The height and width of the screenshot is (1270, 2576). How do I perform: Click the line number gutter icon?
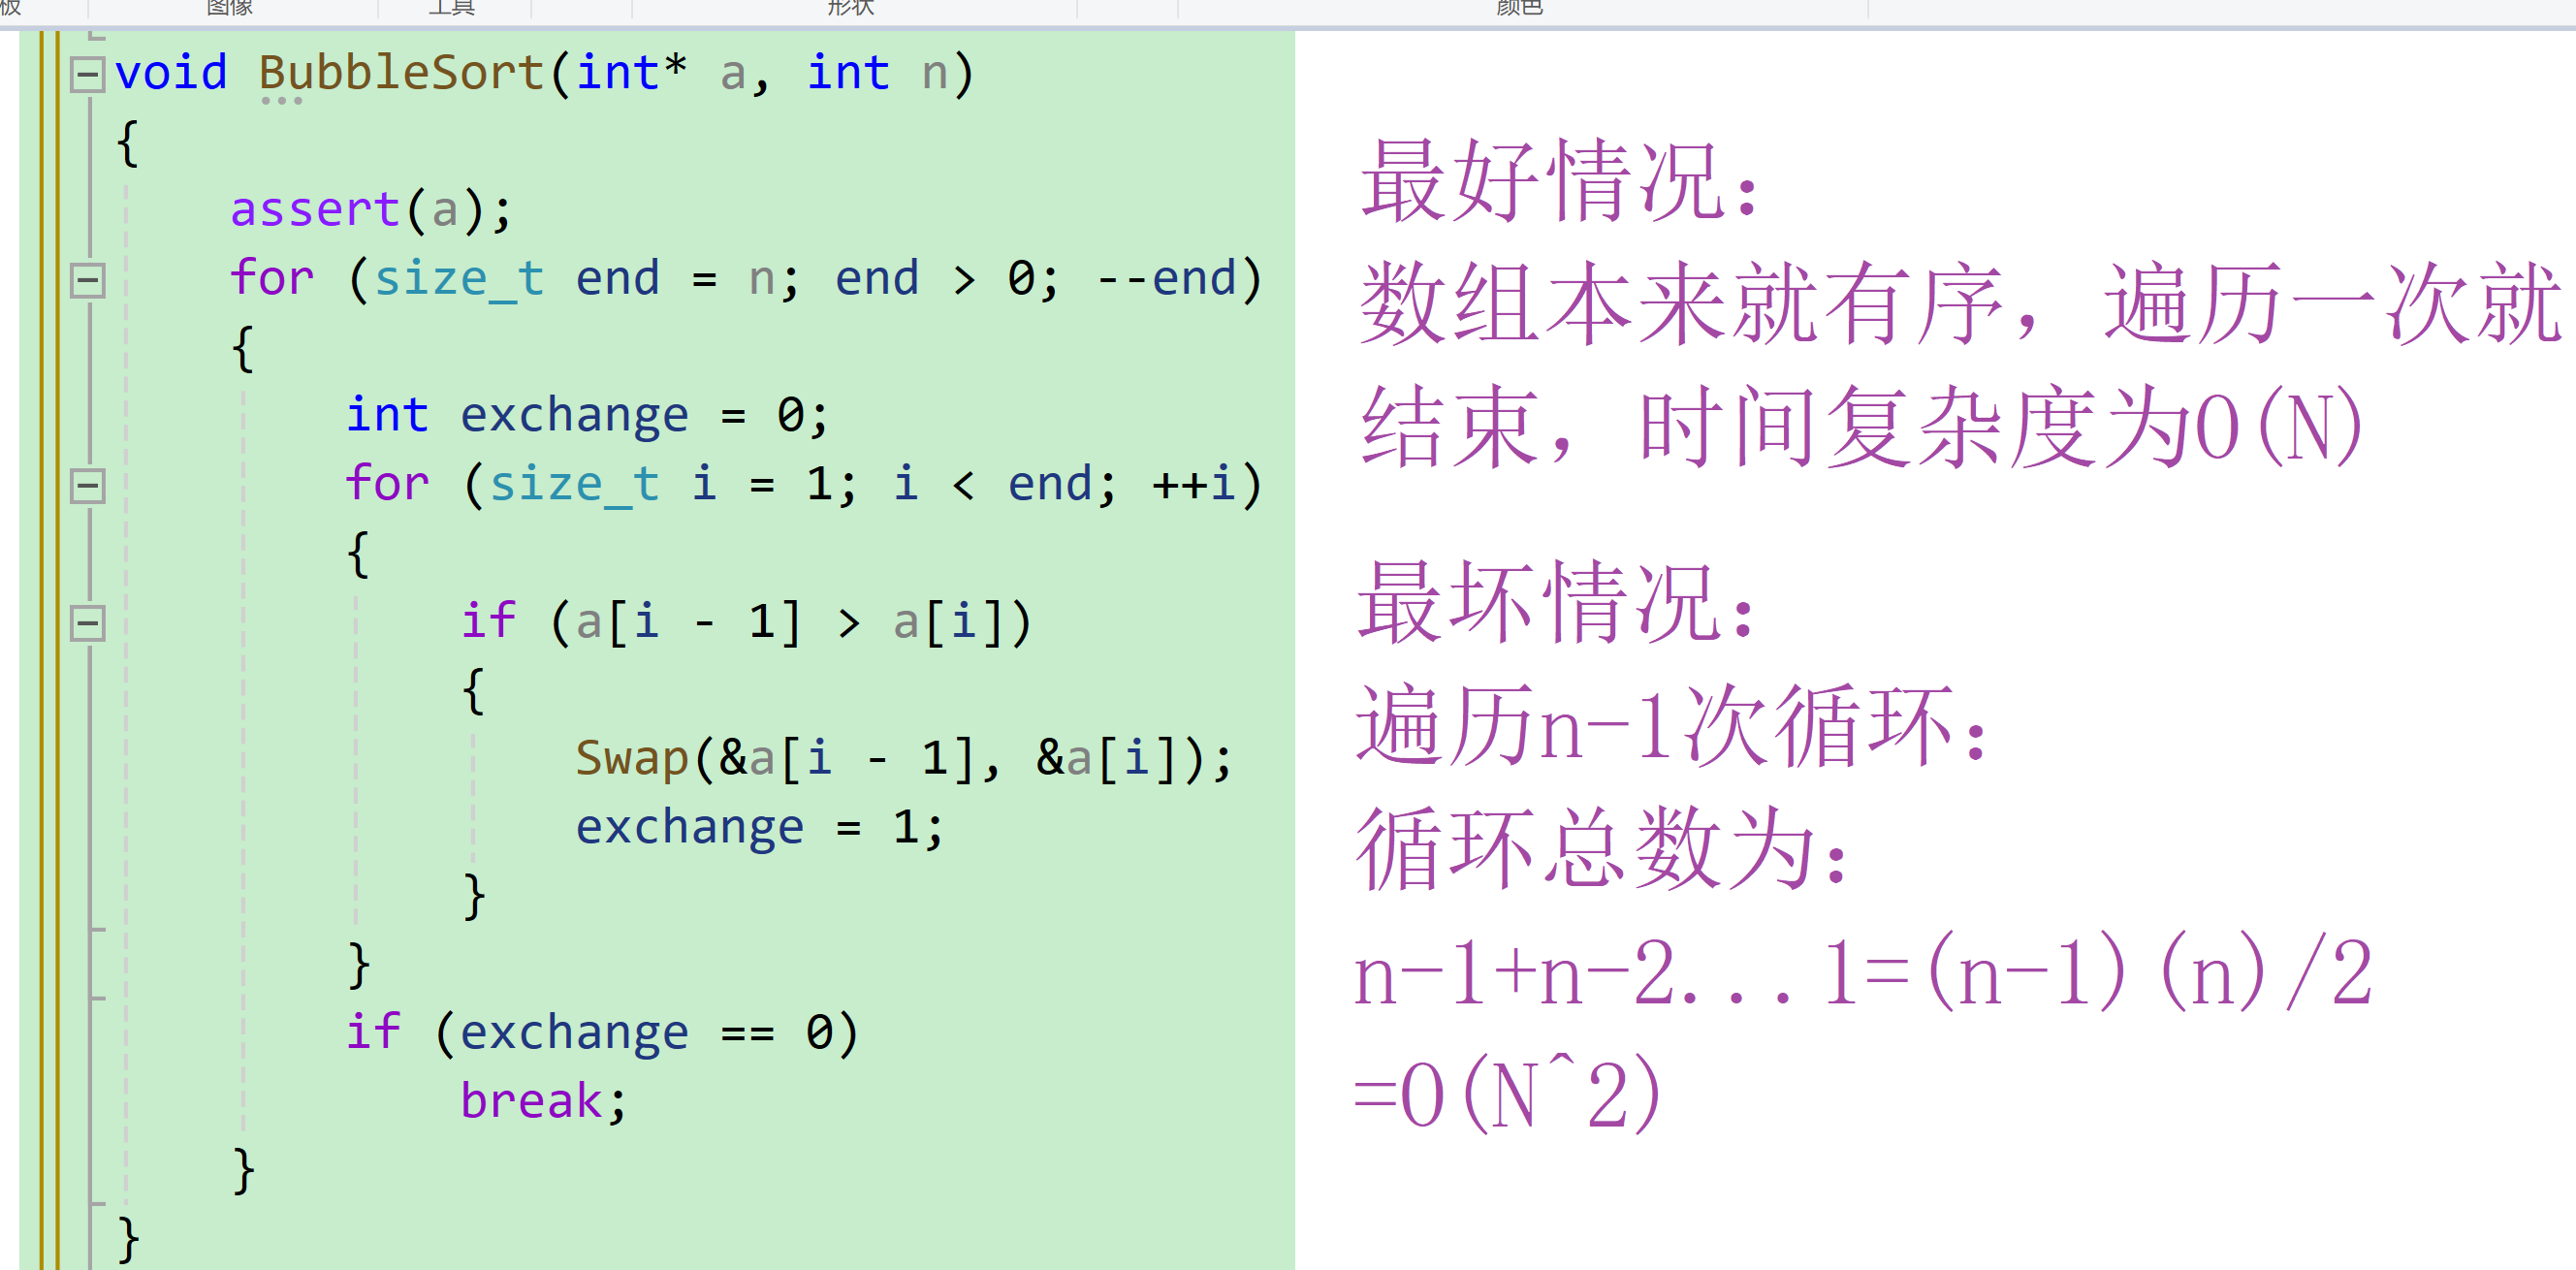point(92,67)
